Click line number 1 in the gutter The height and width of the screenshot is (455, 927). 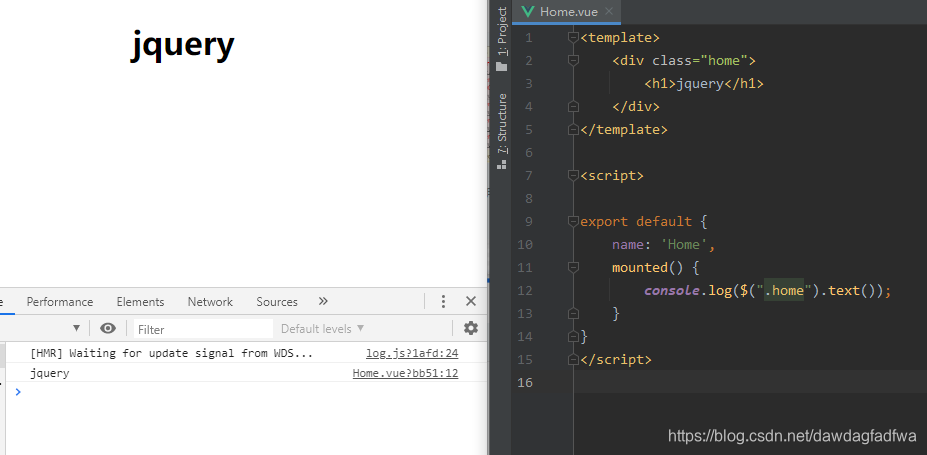click(529, 38)
